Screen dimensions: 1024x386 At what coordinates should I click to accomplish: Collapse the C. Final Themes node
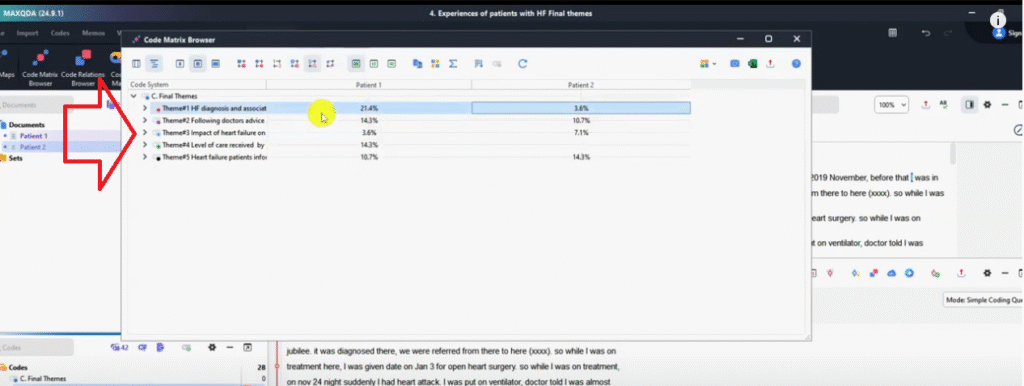coord(134,96)
